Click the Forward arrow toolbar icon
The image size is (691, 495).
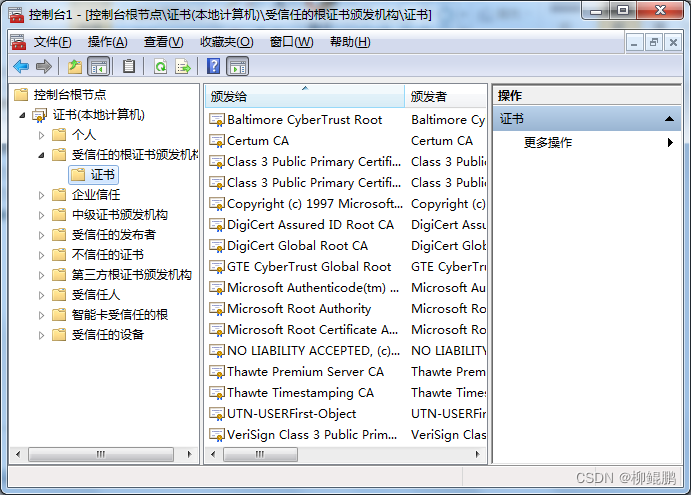[44, 67]
